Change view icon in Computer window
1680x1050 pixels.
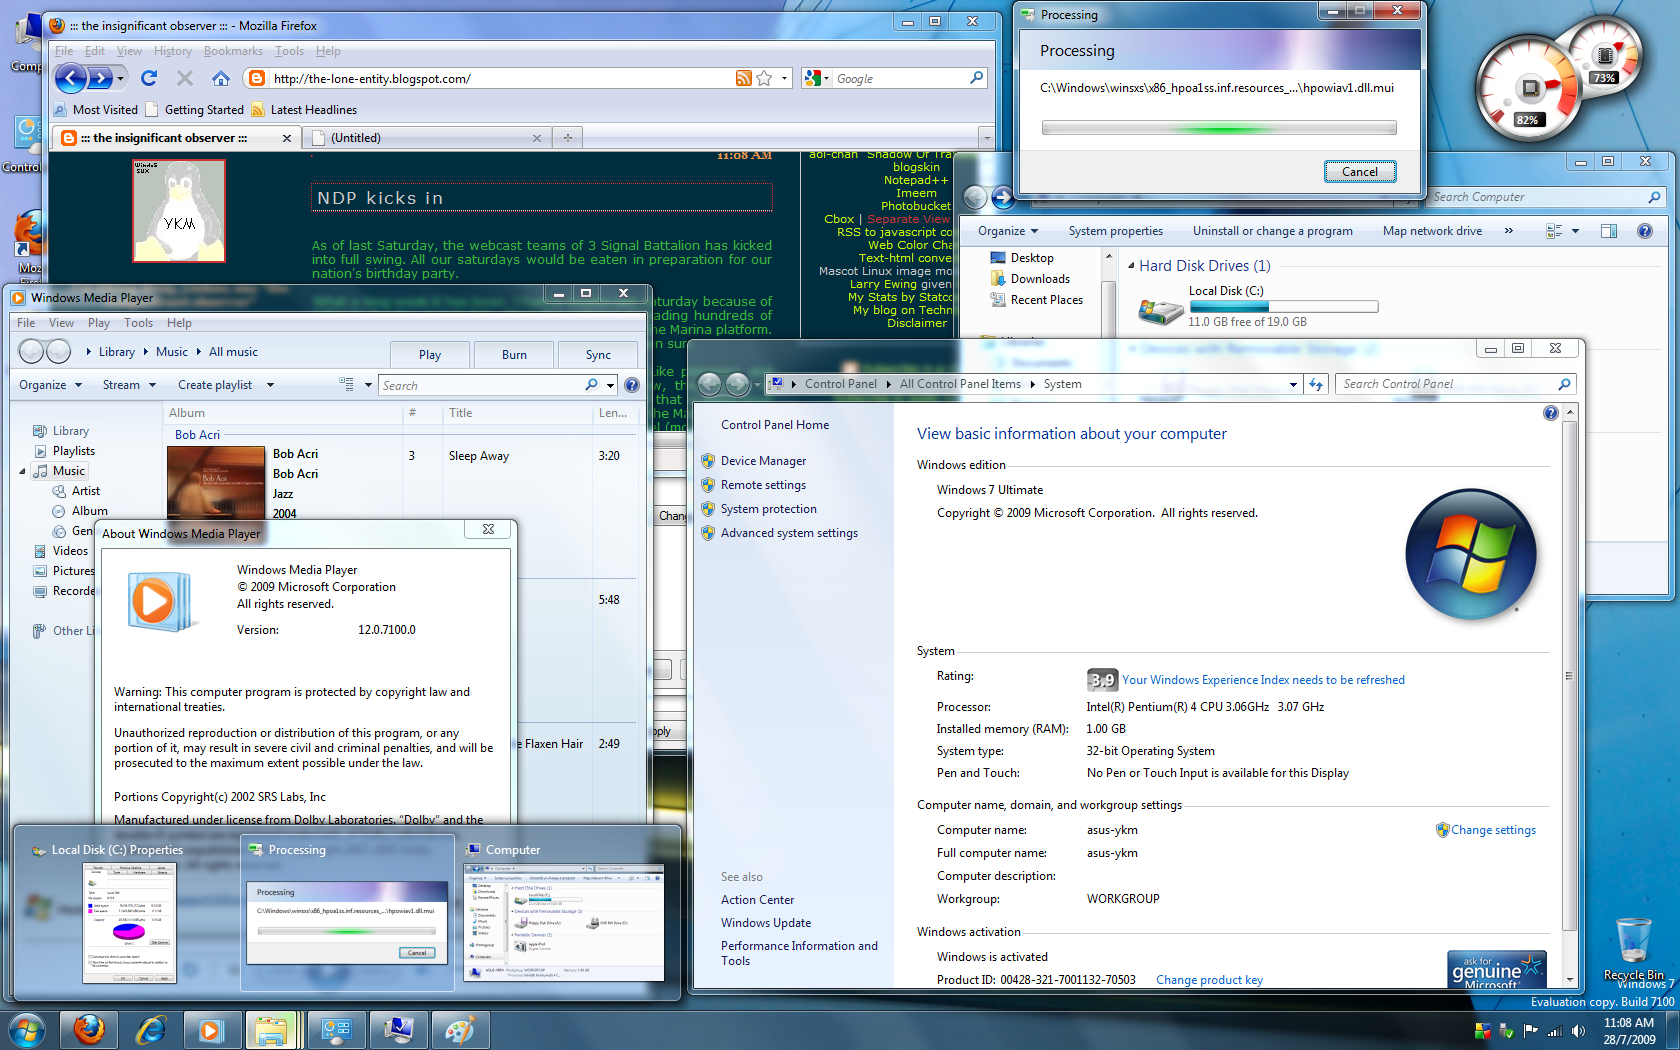1554,231
